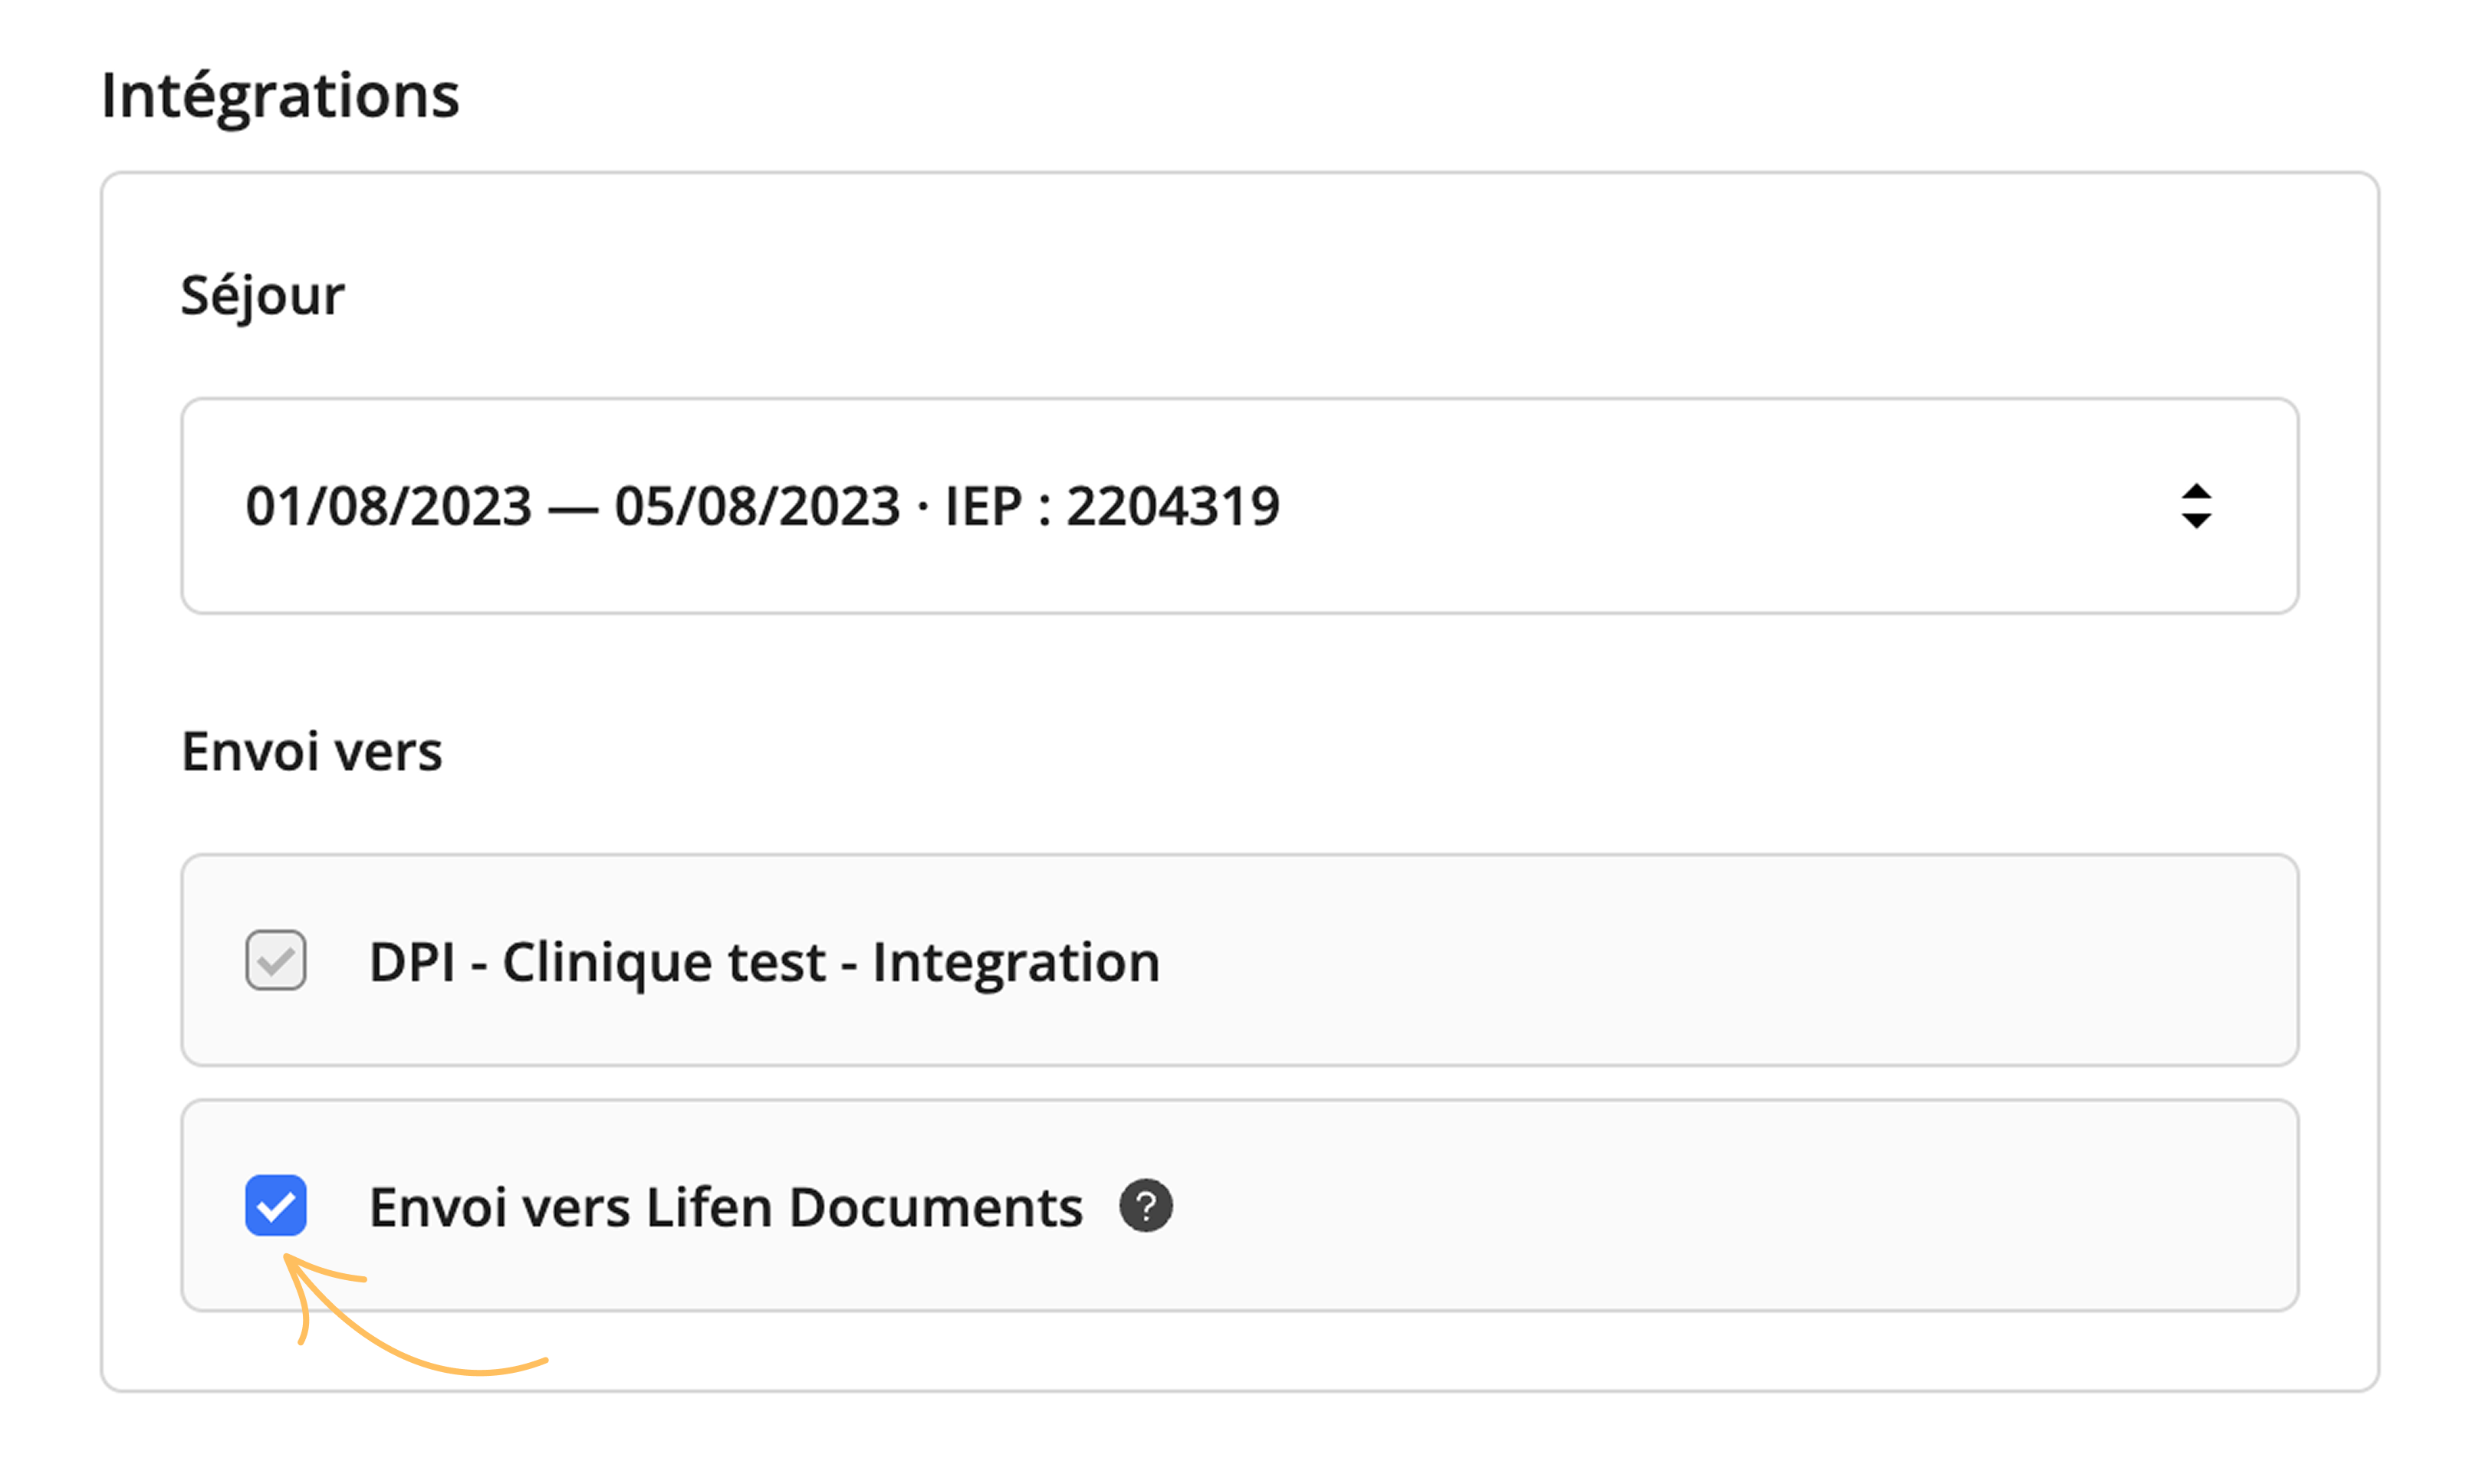Click the 05/08/2023 end date text
This screenshot has width=2469, height=1484.
click(758, 506)
